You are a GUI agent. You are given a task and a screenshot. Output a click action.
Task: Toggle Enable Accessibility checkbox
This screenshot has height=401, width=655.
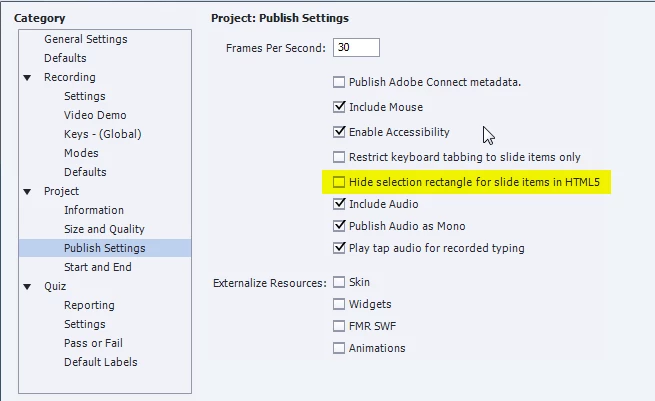coord(339,132)
